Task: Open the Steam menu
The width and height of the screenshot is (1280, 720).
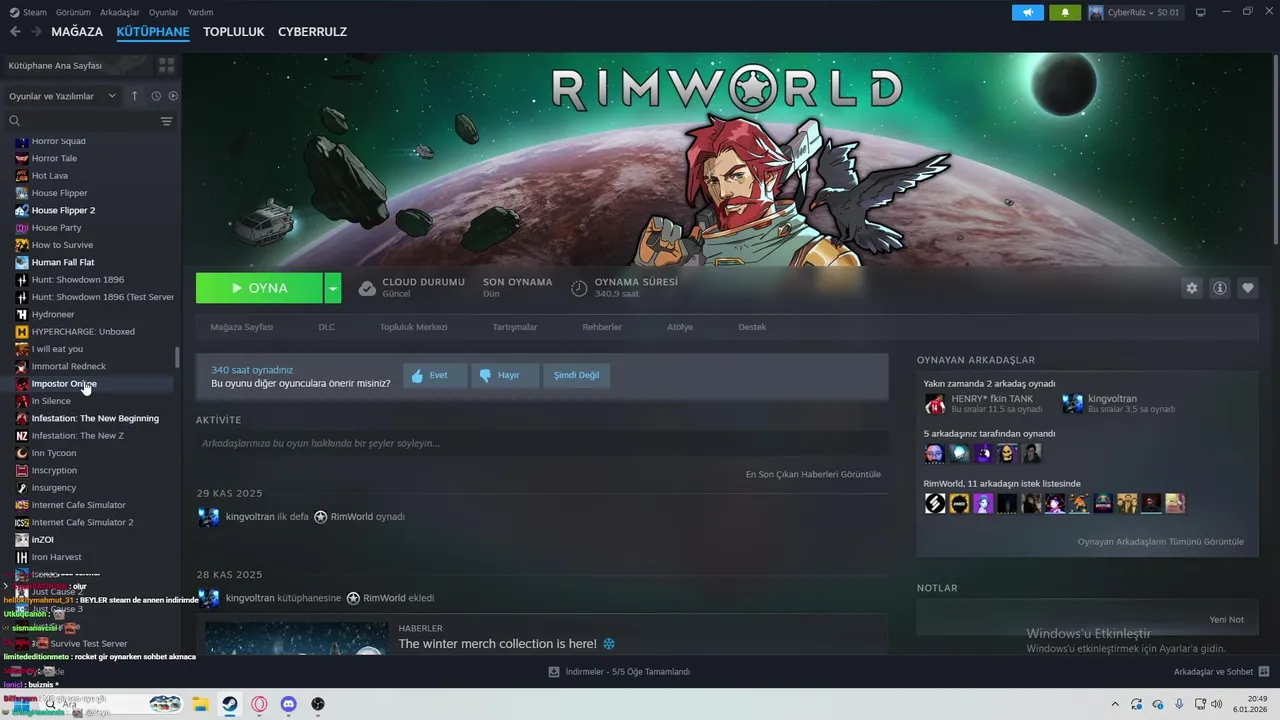Action: tap(28, 12)
